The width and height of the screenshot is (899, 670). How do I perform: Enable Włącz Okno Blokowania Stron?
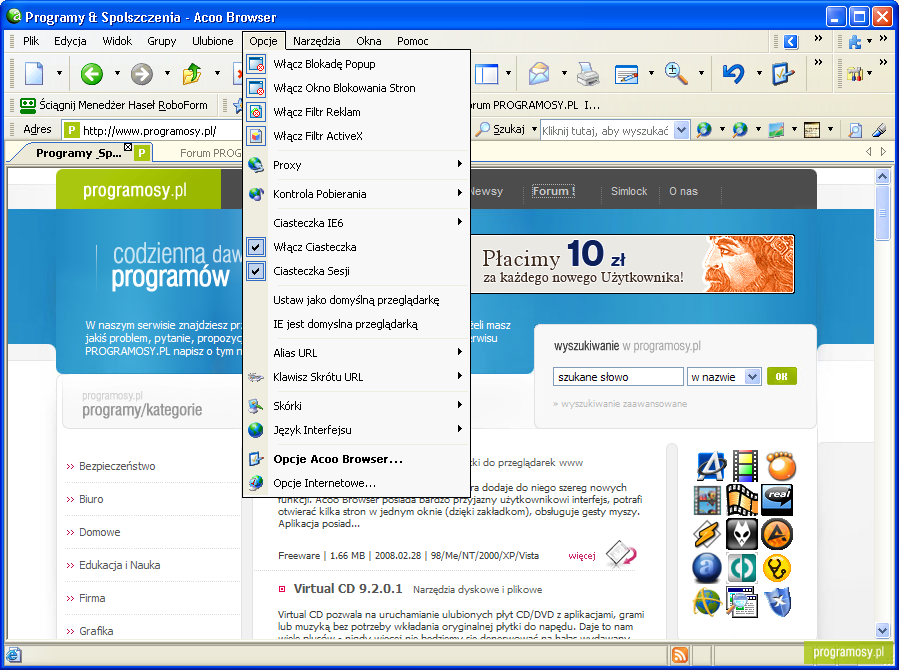pyautogui.click(x=357, y=88)
